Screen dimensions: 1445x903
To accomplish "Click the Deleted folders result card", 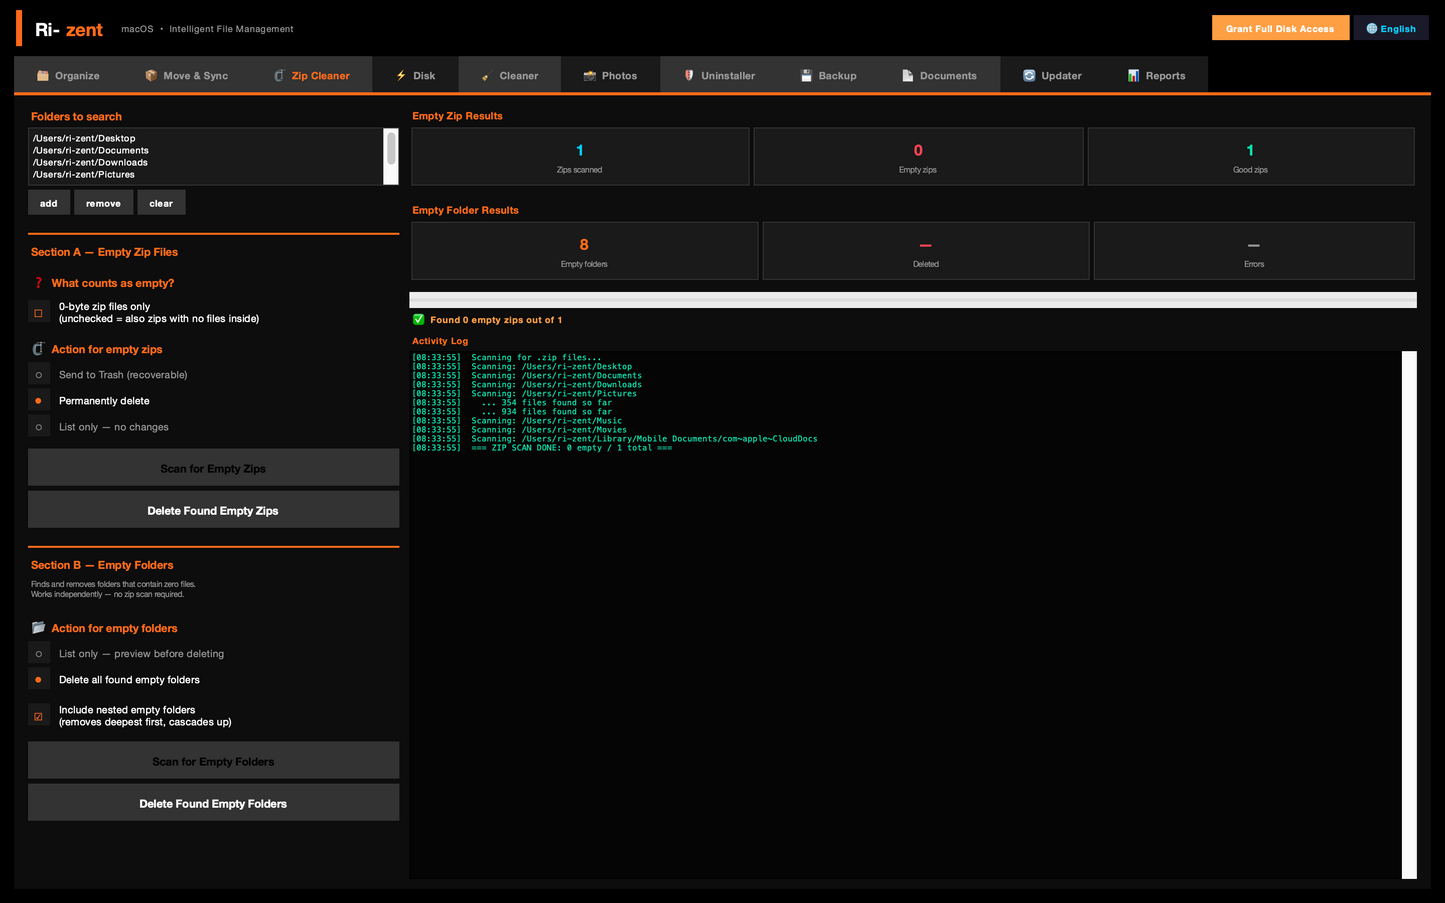I will pos(926,251).
